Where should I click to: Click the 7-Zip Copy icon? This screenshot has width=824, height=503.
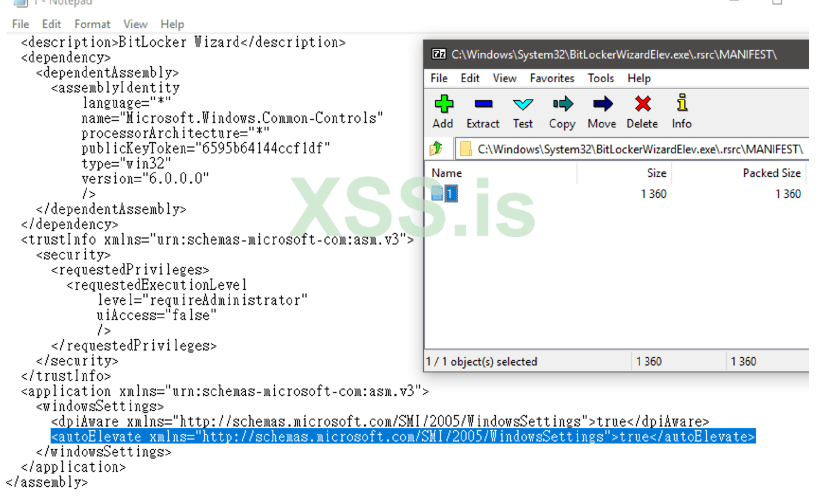tap(562, 104)
